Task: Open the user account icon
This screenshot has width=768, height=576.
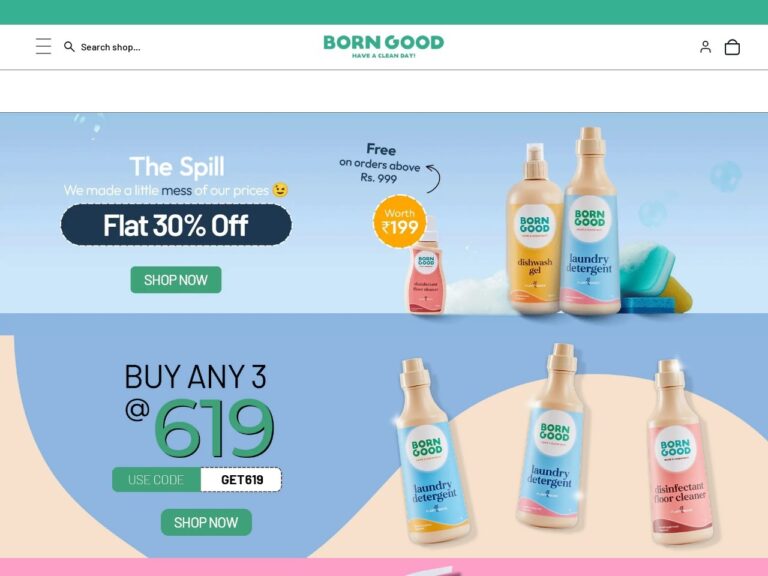Action: tap(705, 47)
